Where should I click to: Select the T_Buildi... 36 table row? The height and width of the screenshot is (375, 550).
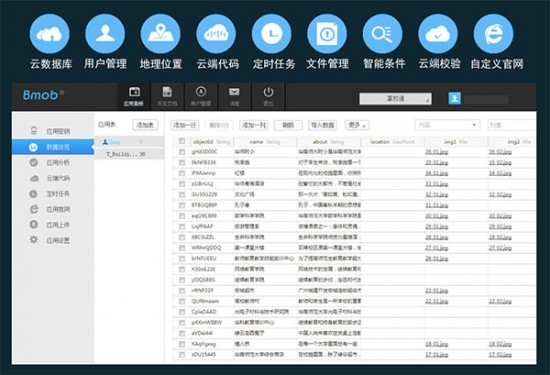pyautogui.click(x=129, y=154)
